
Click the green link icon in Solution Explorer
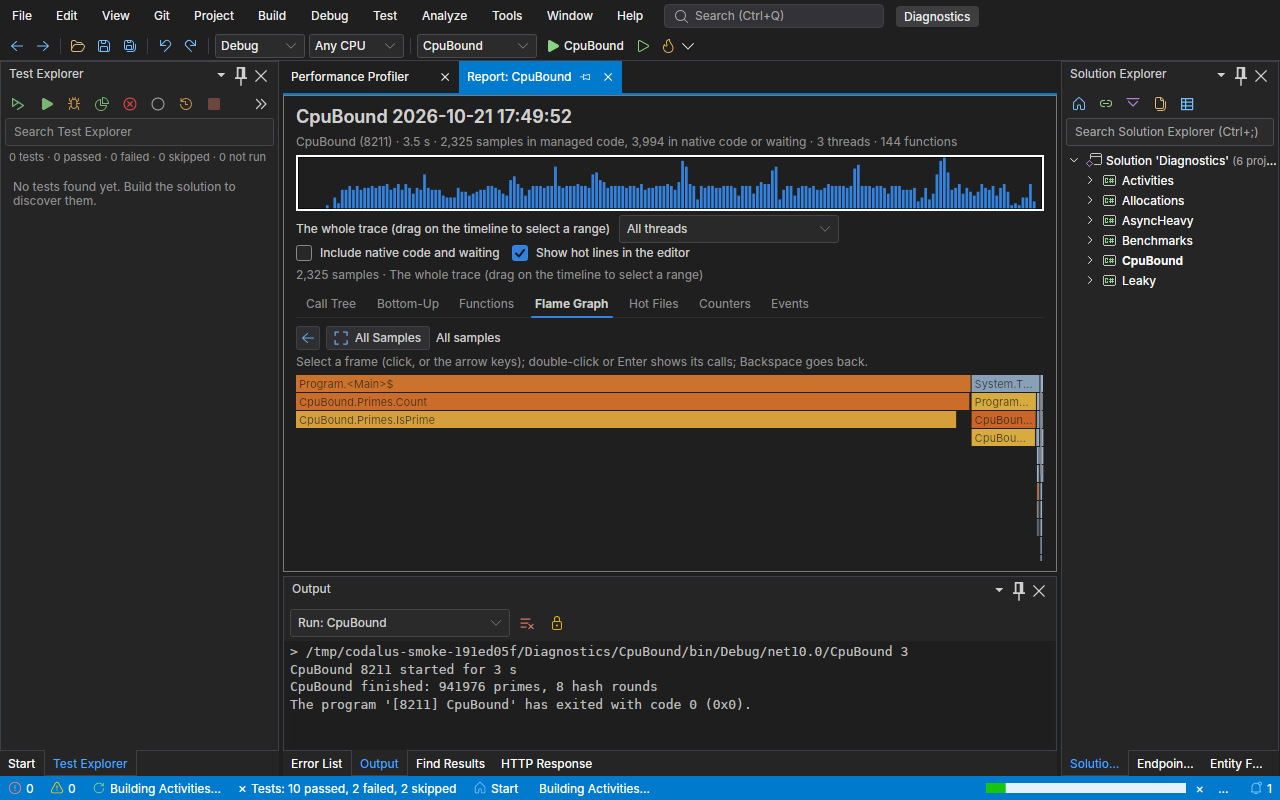pyautogui.click(x=1106, y=104)
